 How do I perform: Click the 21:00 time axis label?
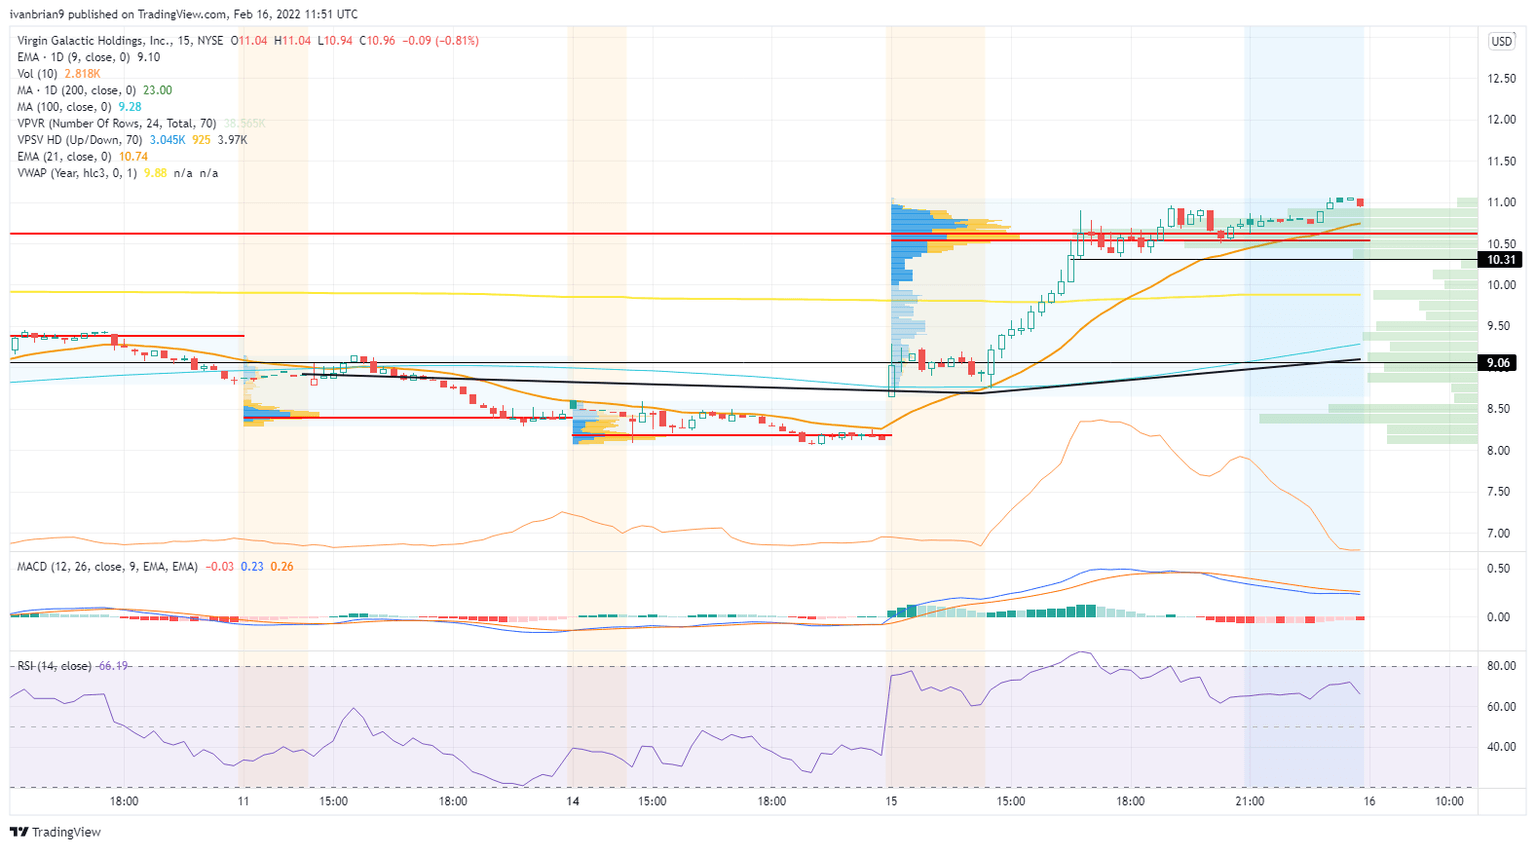pos(1250,802)
